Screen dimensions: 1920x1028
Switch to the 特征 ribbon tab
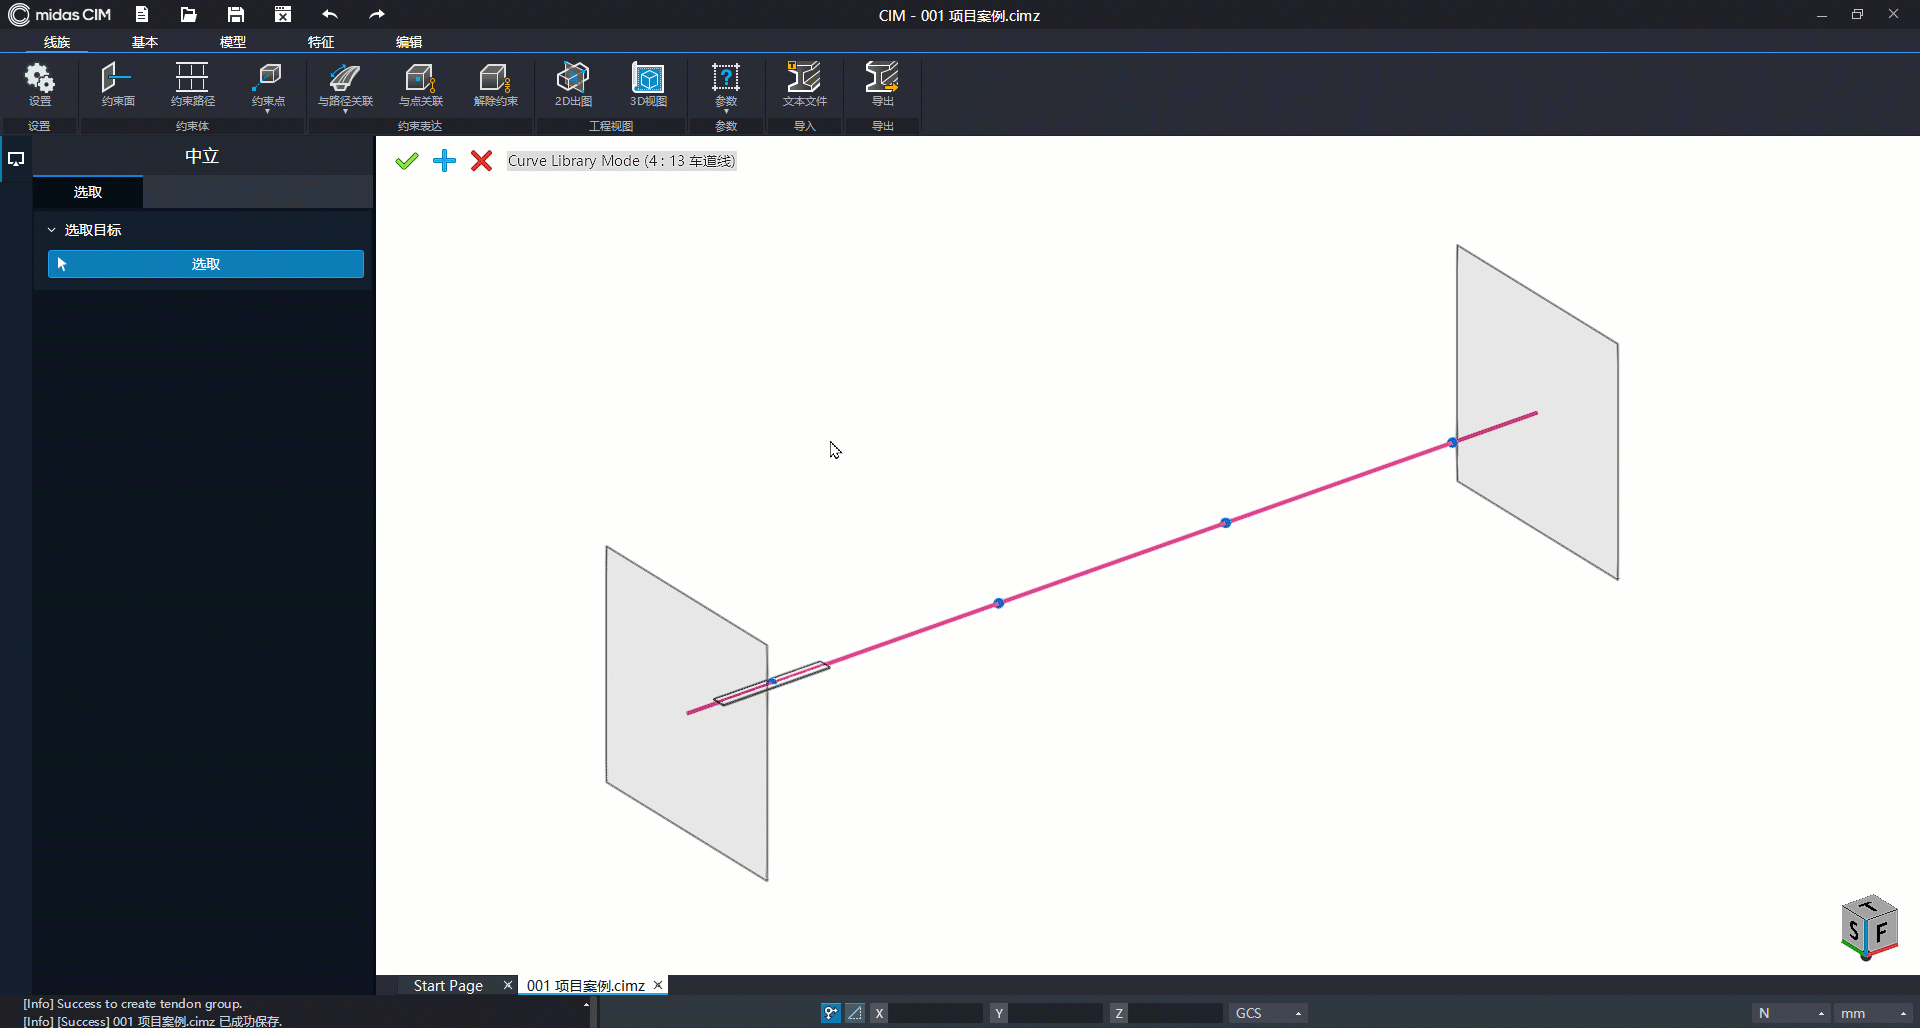321,42
